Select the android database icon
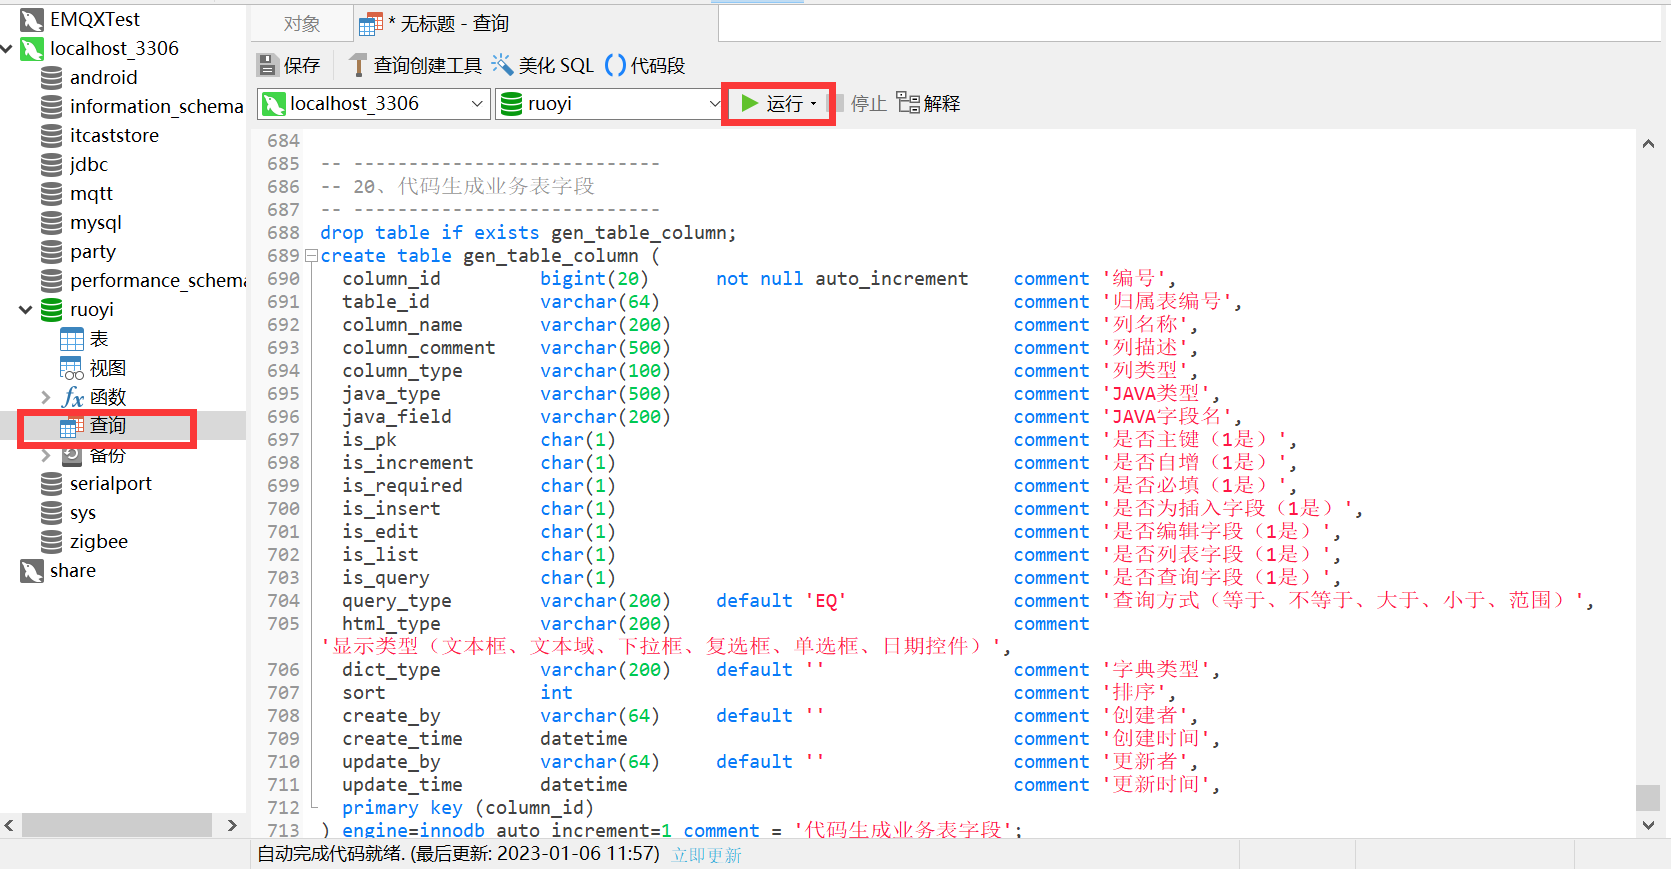Image resolution: width=1671 pixels, height=869 pixels. 52,77
